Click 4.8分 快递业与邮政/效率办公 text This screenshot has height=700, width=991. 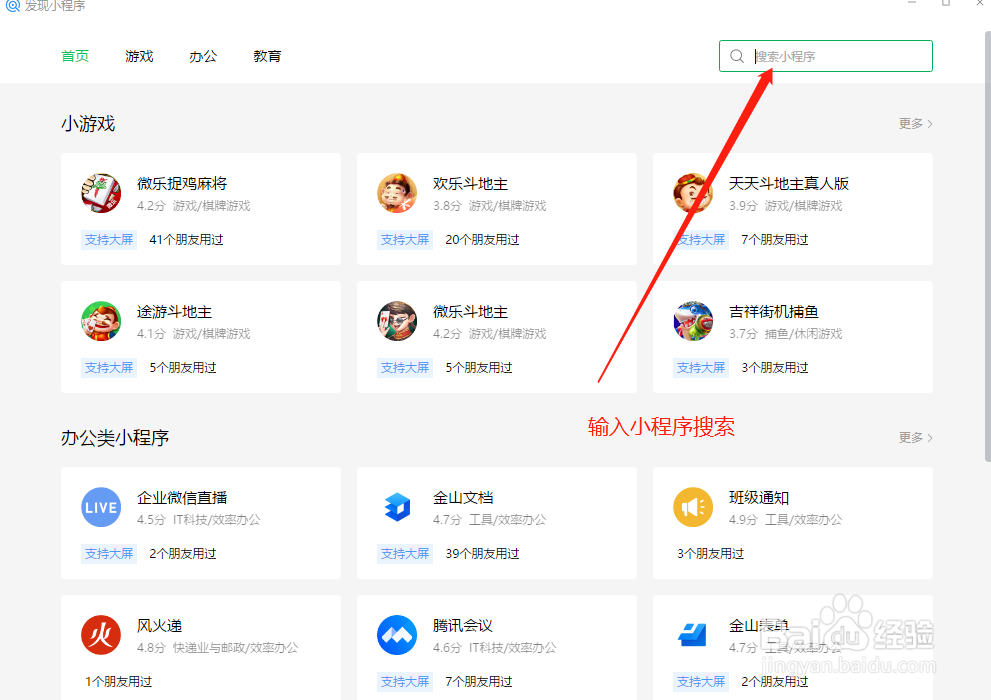(x=217, y=648)
